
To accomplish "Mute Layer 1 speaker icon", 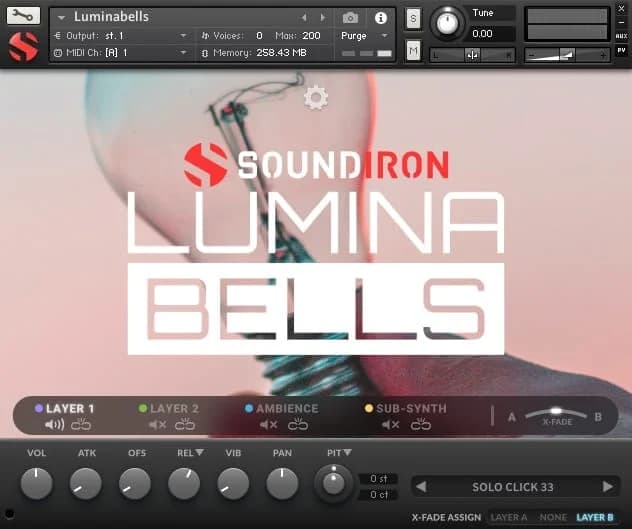I will coord(54,425).
